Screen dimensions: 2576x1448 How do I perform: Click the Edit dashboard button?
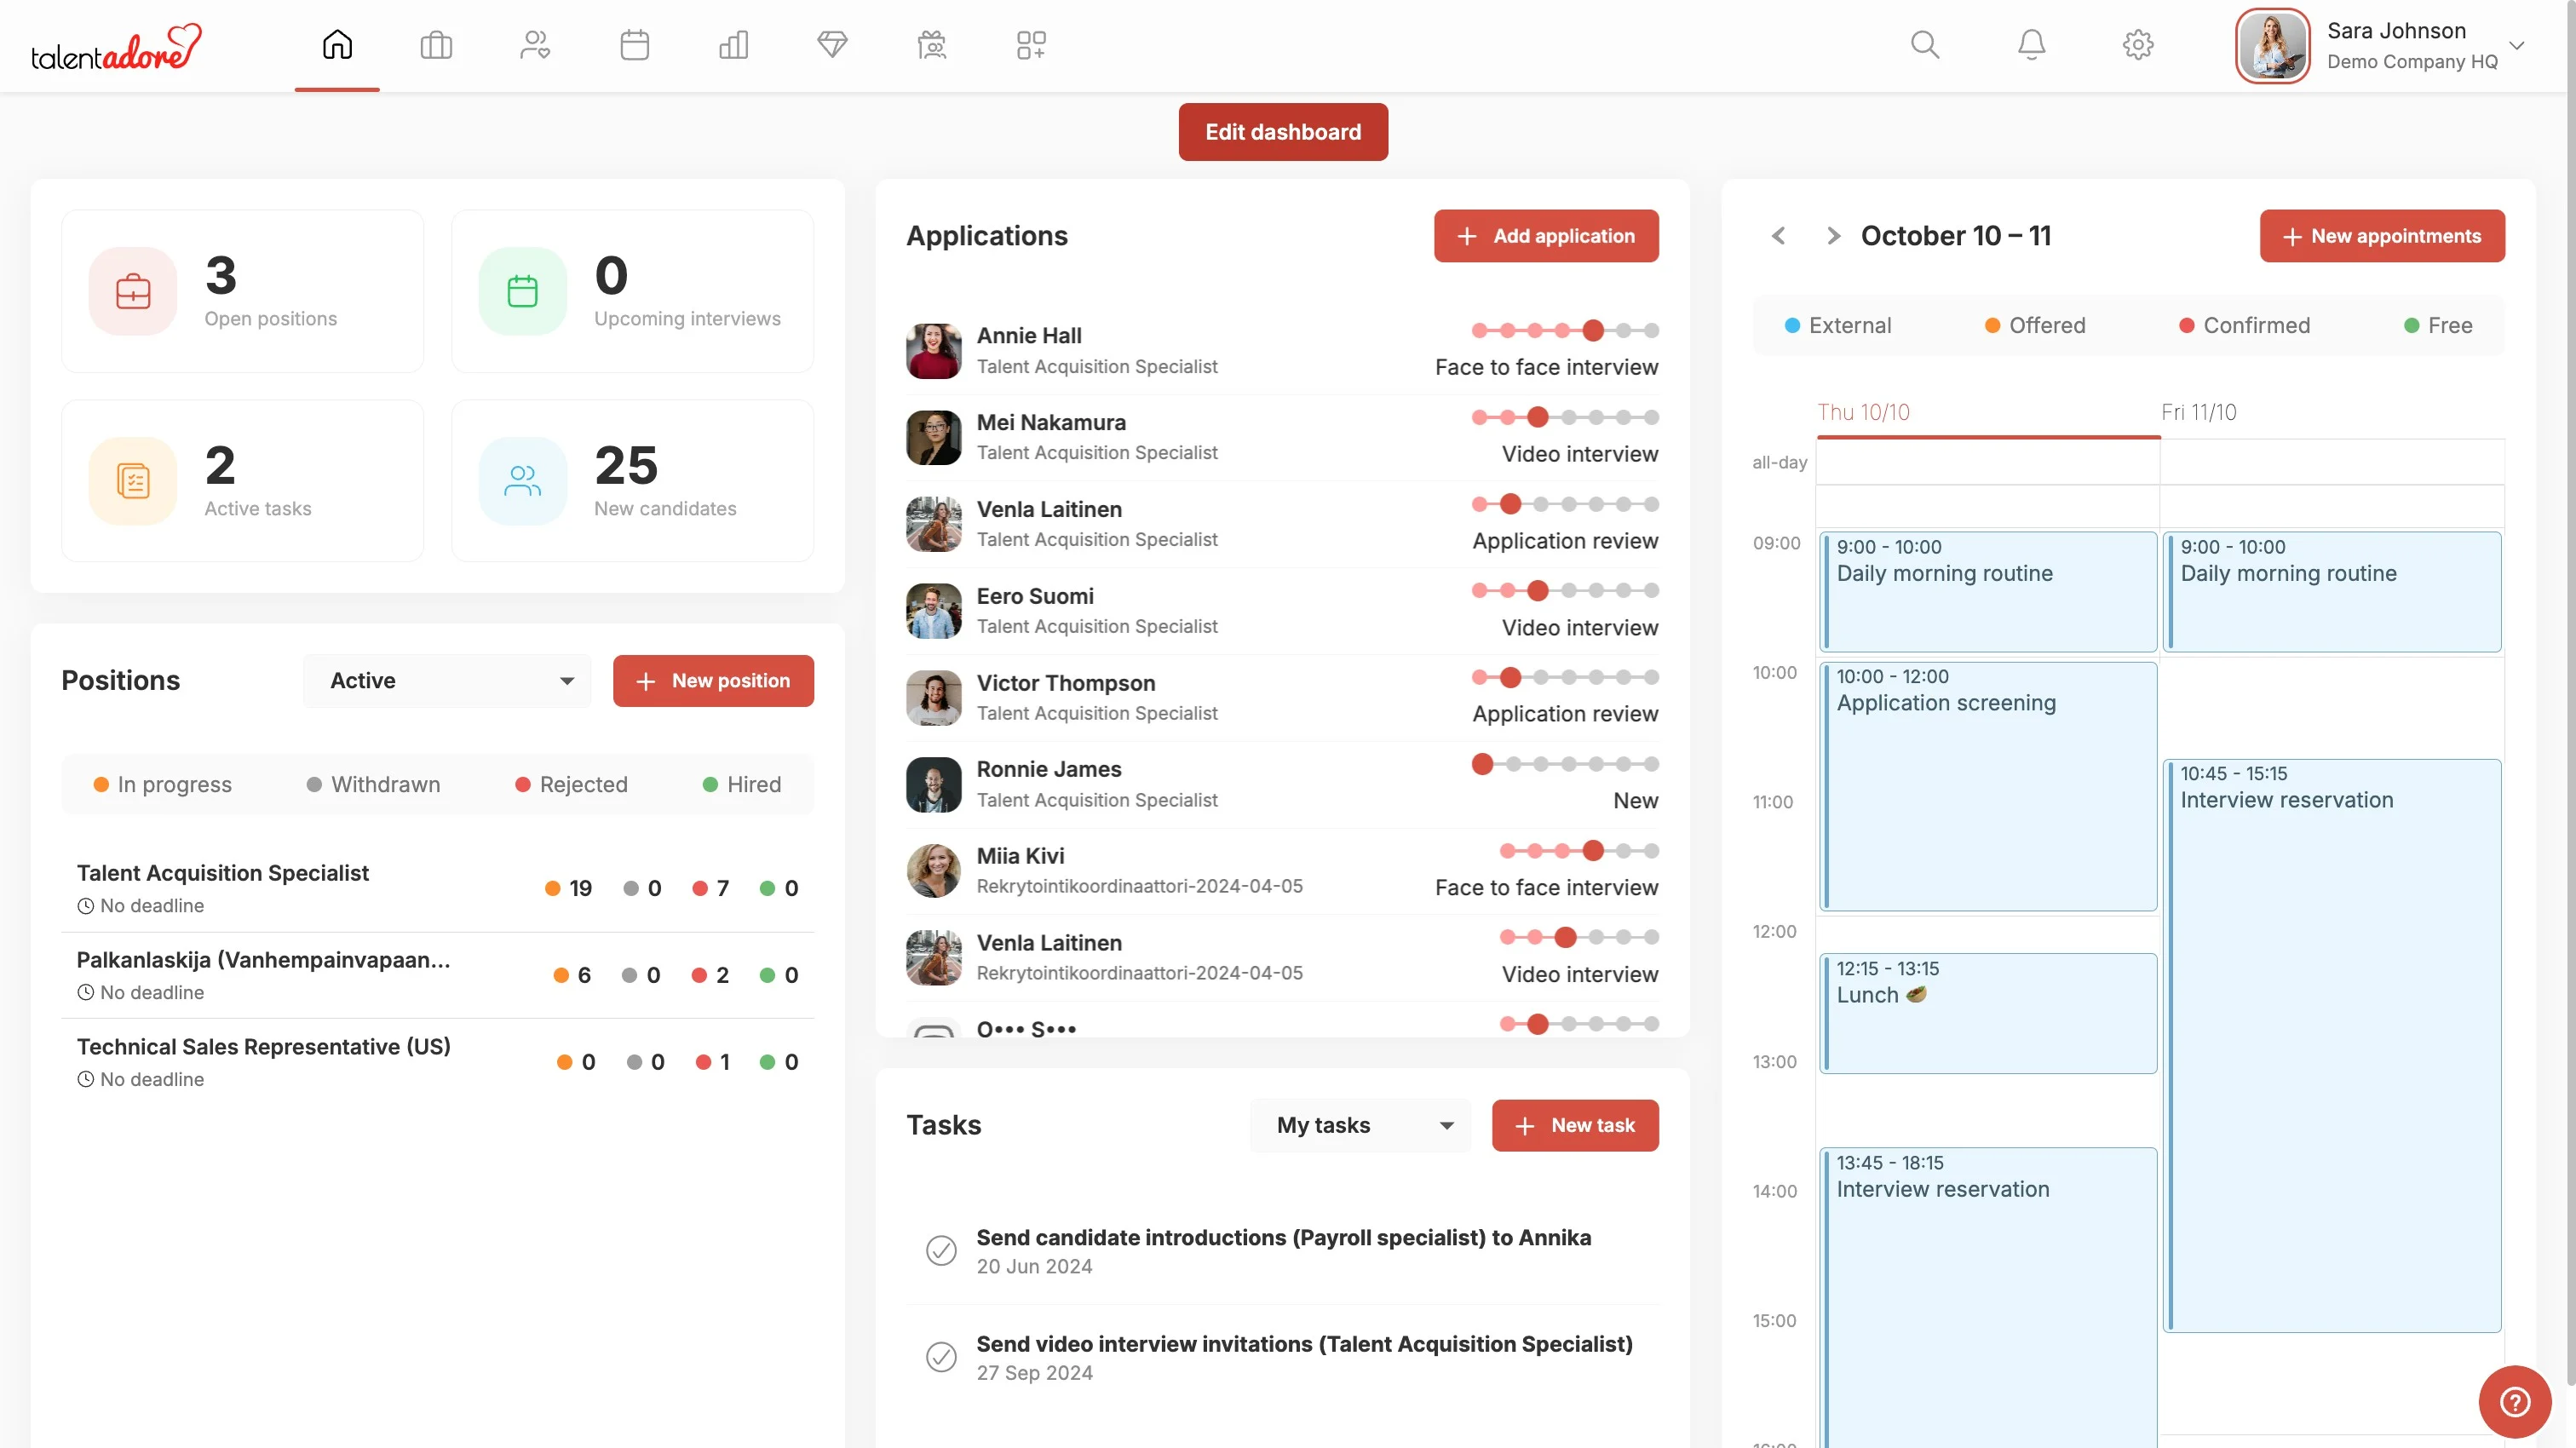pos(1282,132)
